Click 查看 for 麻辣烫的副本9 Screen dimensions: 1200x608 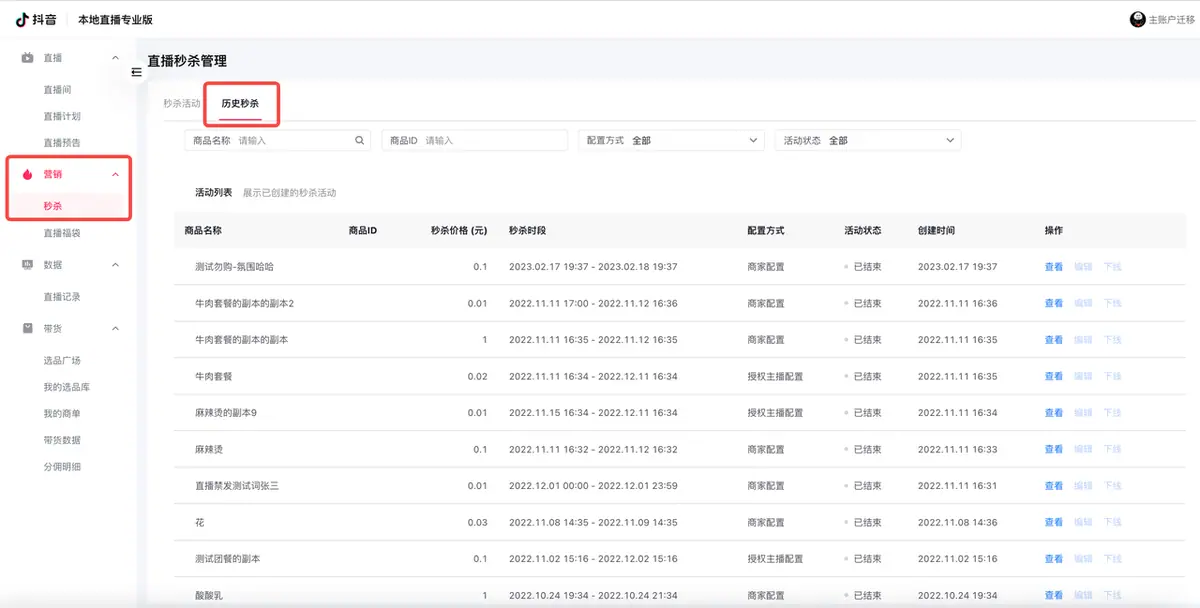(1054, 413)
